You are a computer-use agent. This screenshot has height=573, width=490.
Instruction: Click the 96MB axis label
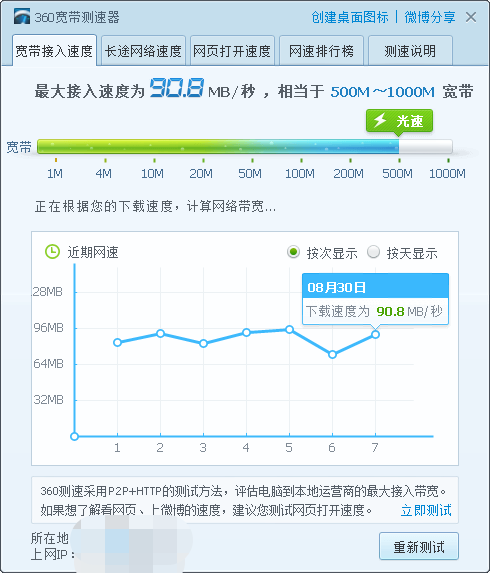pos(49,328)
